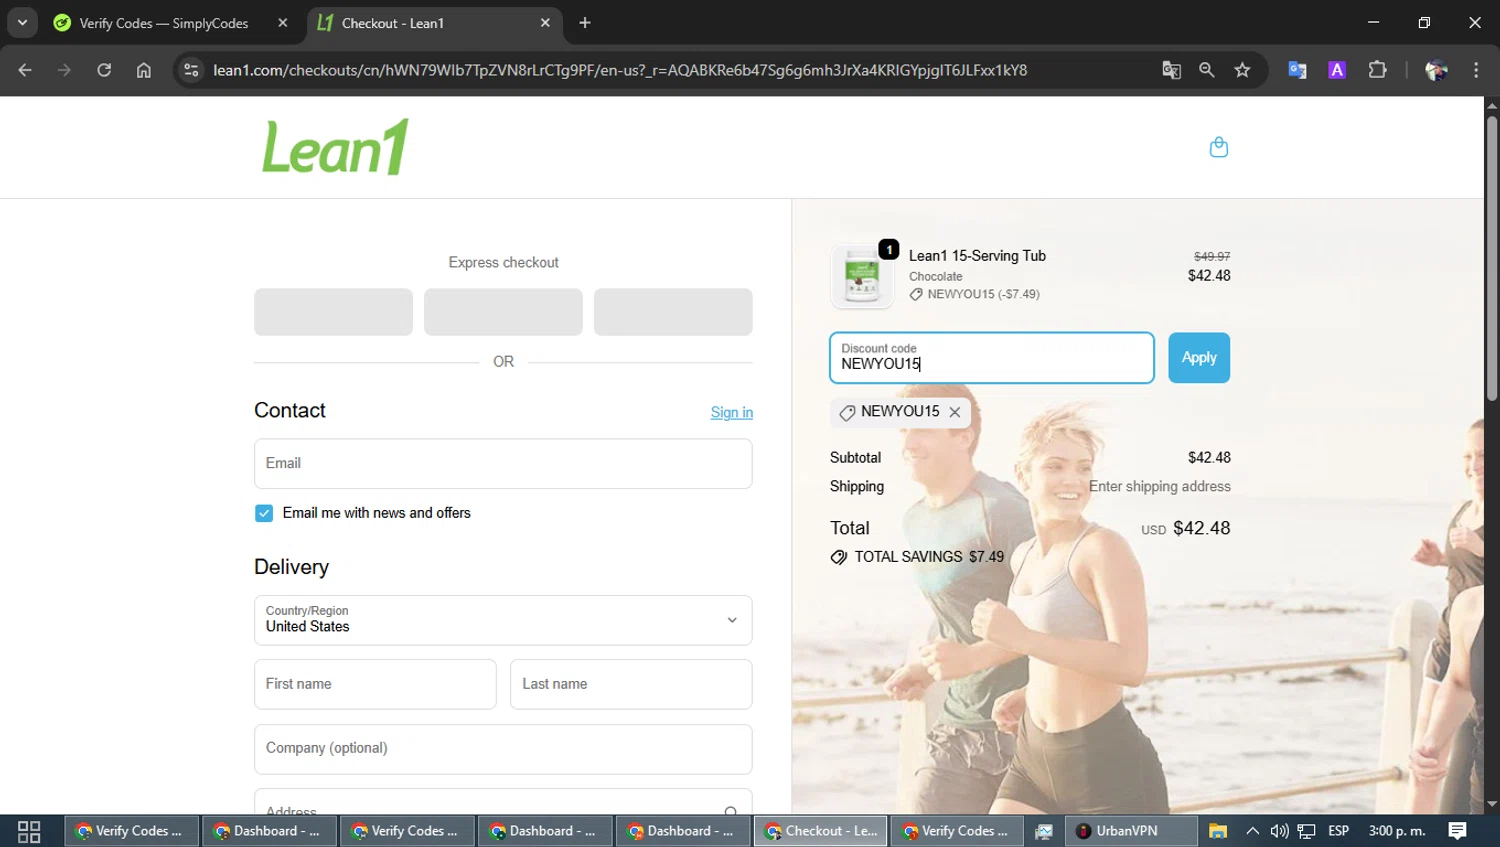Expand the Country/Region dropdown
This screenshot has width=1500, height=847.
click(503, 620)
